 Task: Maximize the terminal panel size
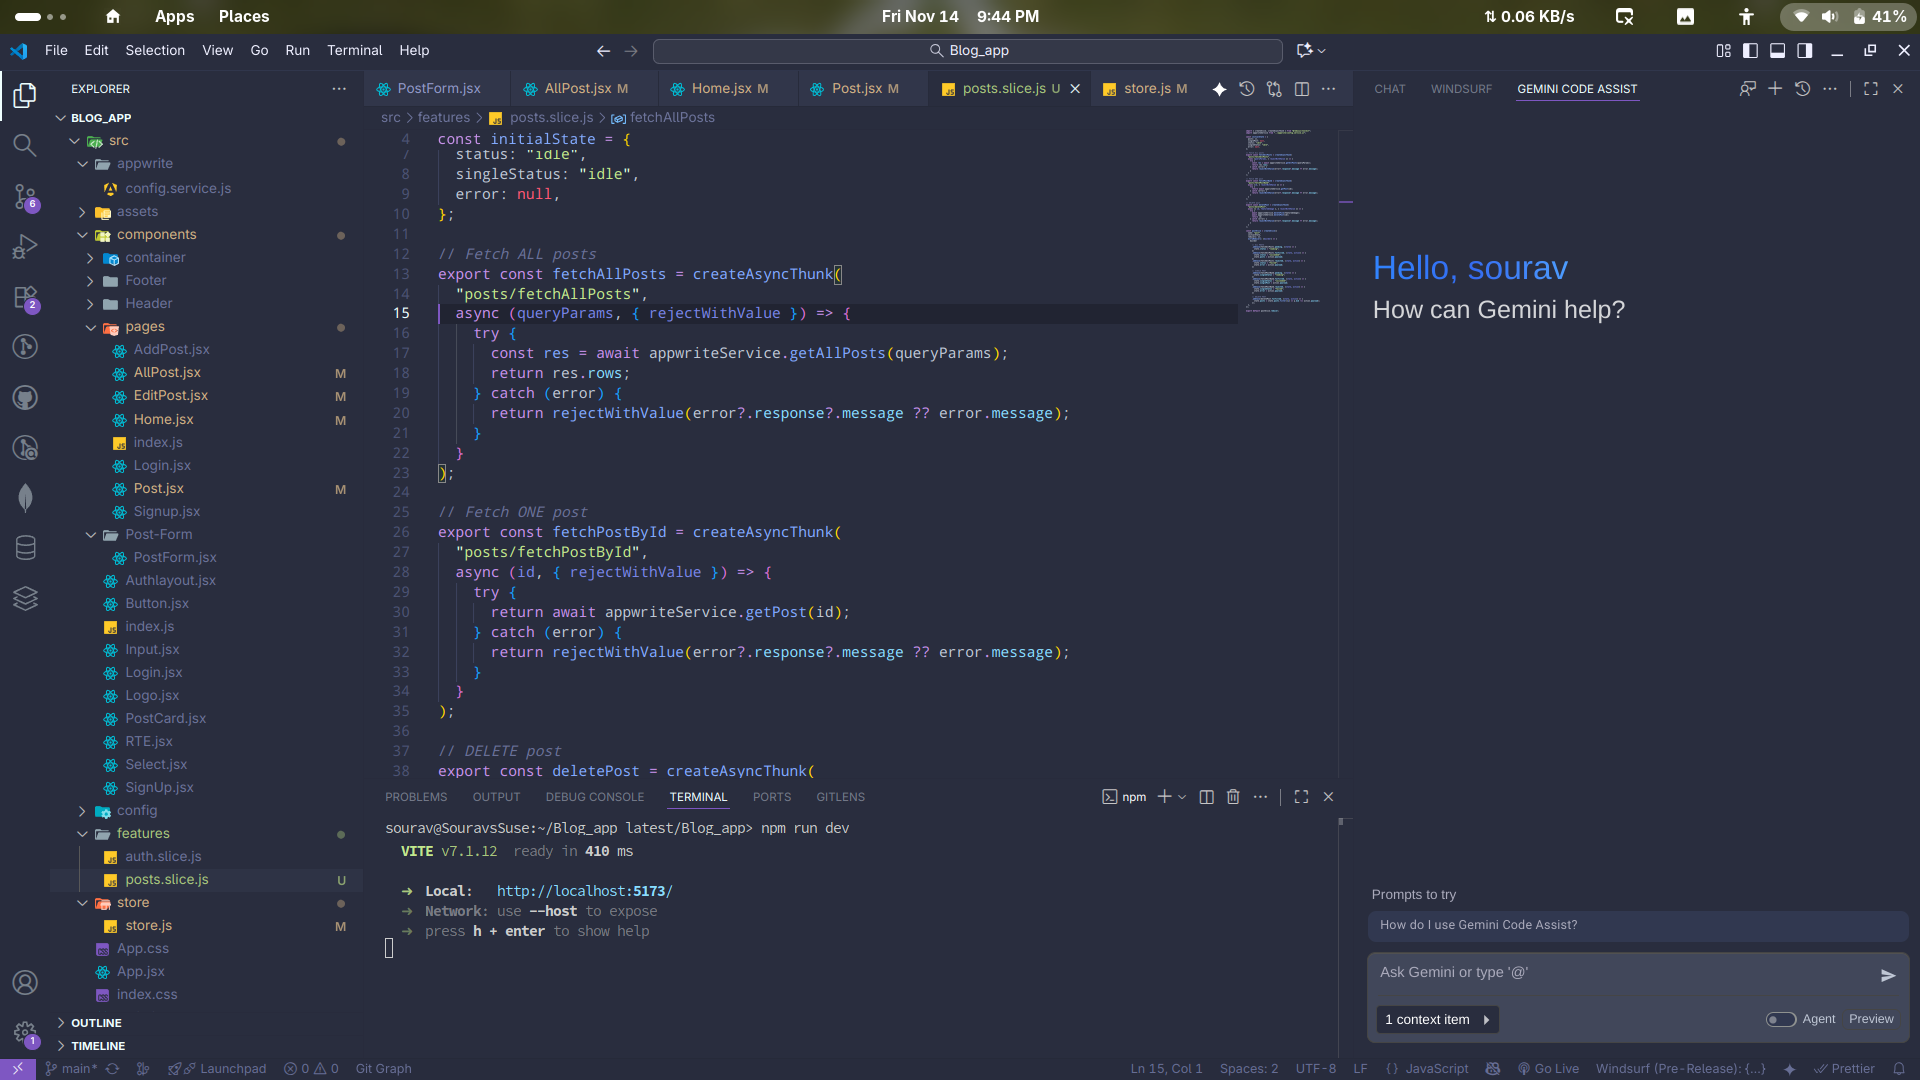pos(1301,797)
